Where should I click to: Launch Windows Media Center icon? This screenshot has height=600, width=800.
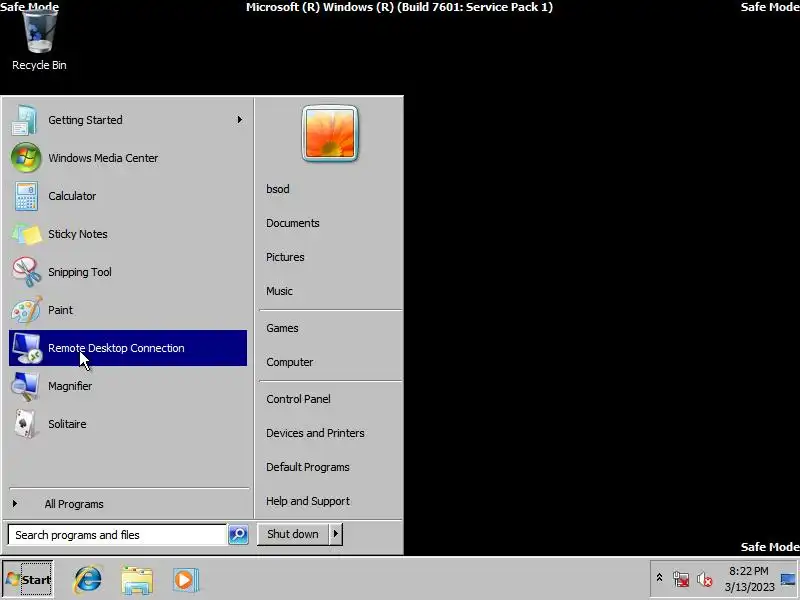pyautogui.click(x=26, y=158)
